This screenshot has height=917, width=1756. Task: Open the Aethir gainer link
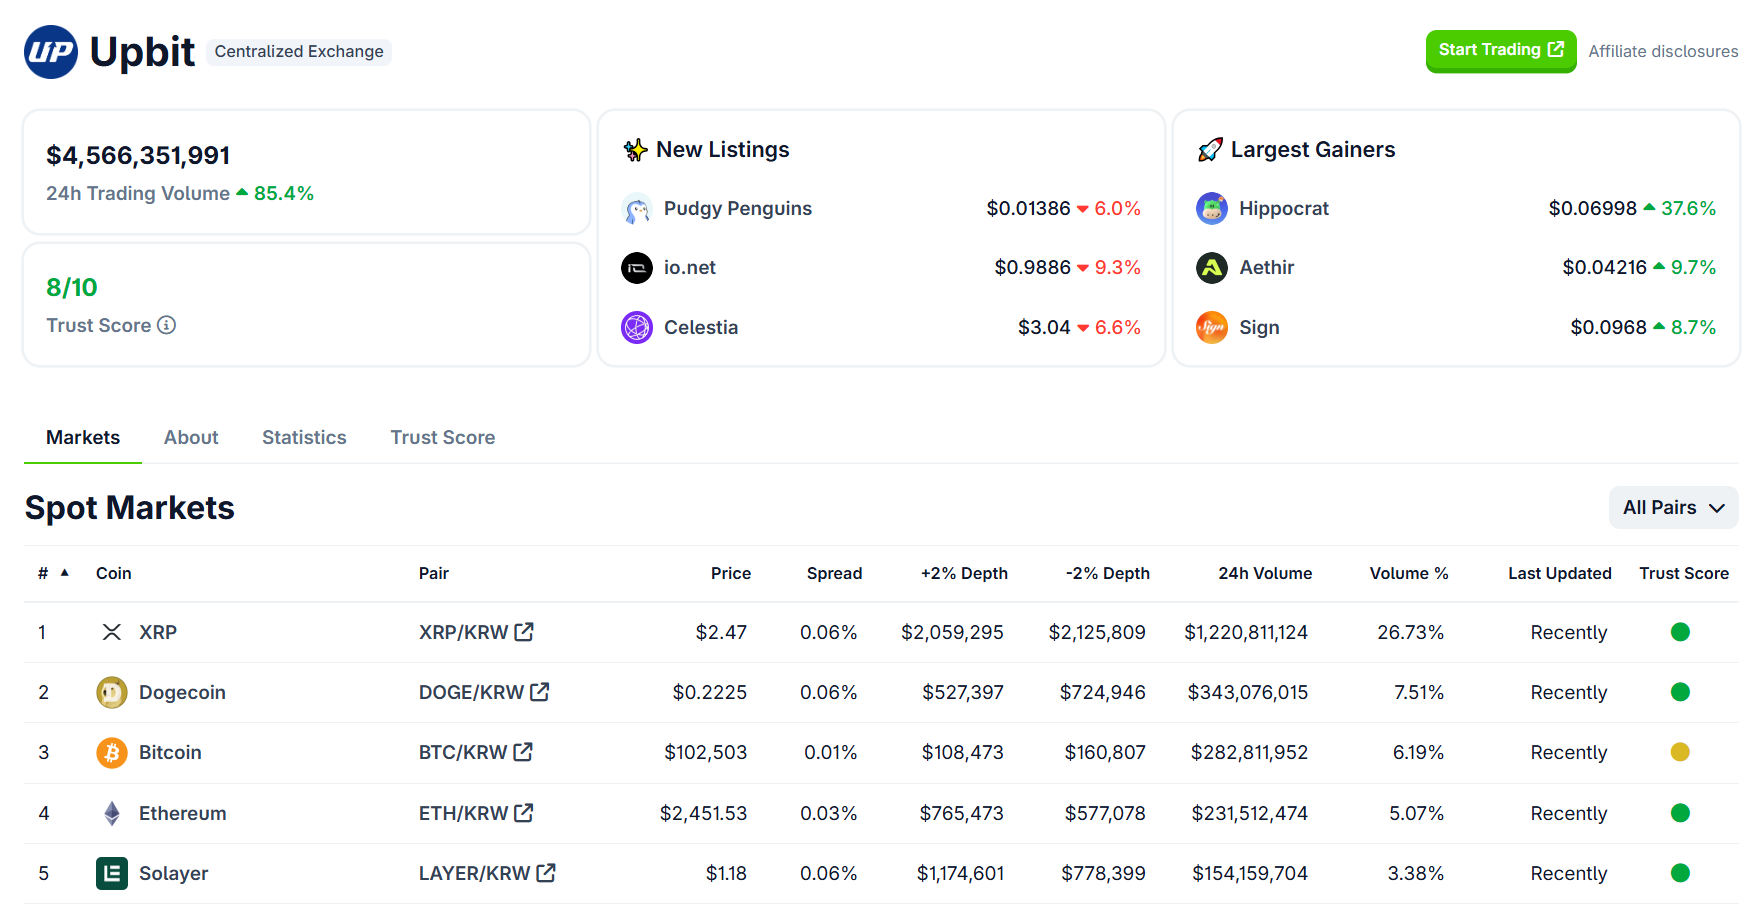click(x=1267, y=268)
